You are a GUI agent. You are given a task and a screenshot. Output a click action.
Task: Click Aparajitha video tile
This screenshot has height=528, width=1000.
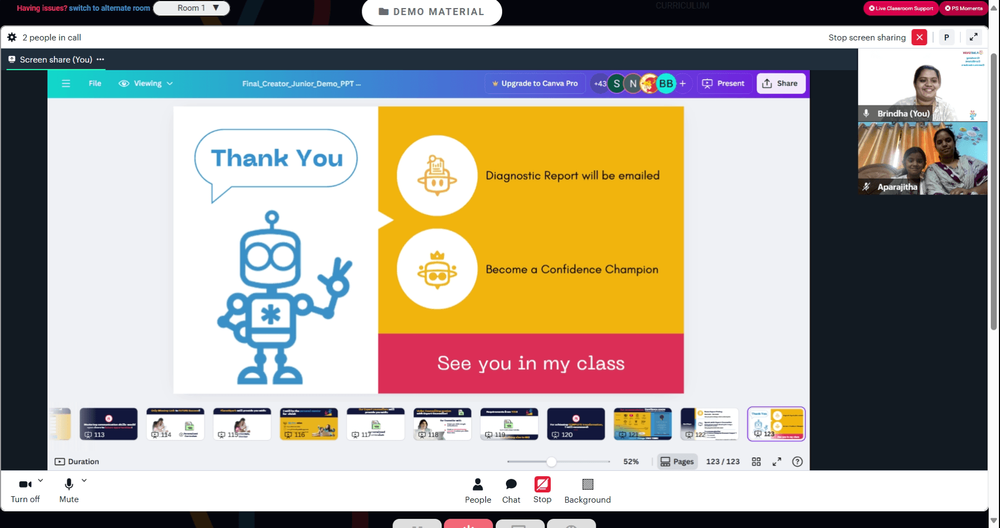point(922,158)
